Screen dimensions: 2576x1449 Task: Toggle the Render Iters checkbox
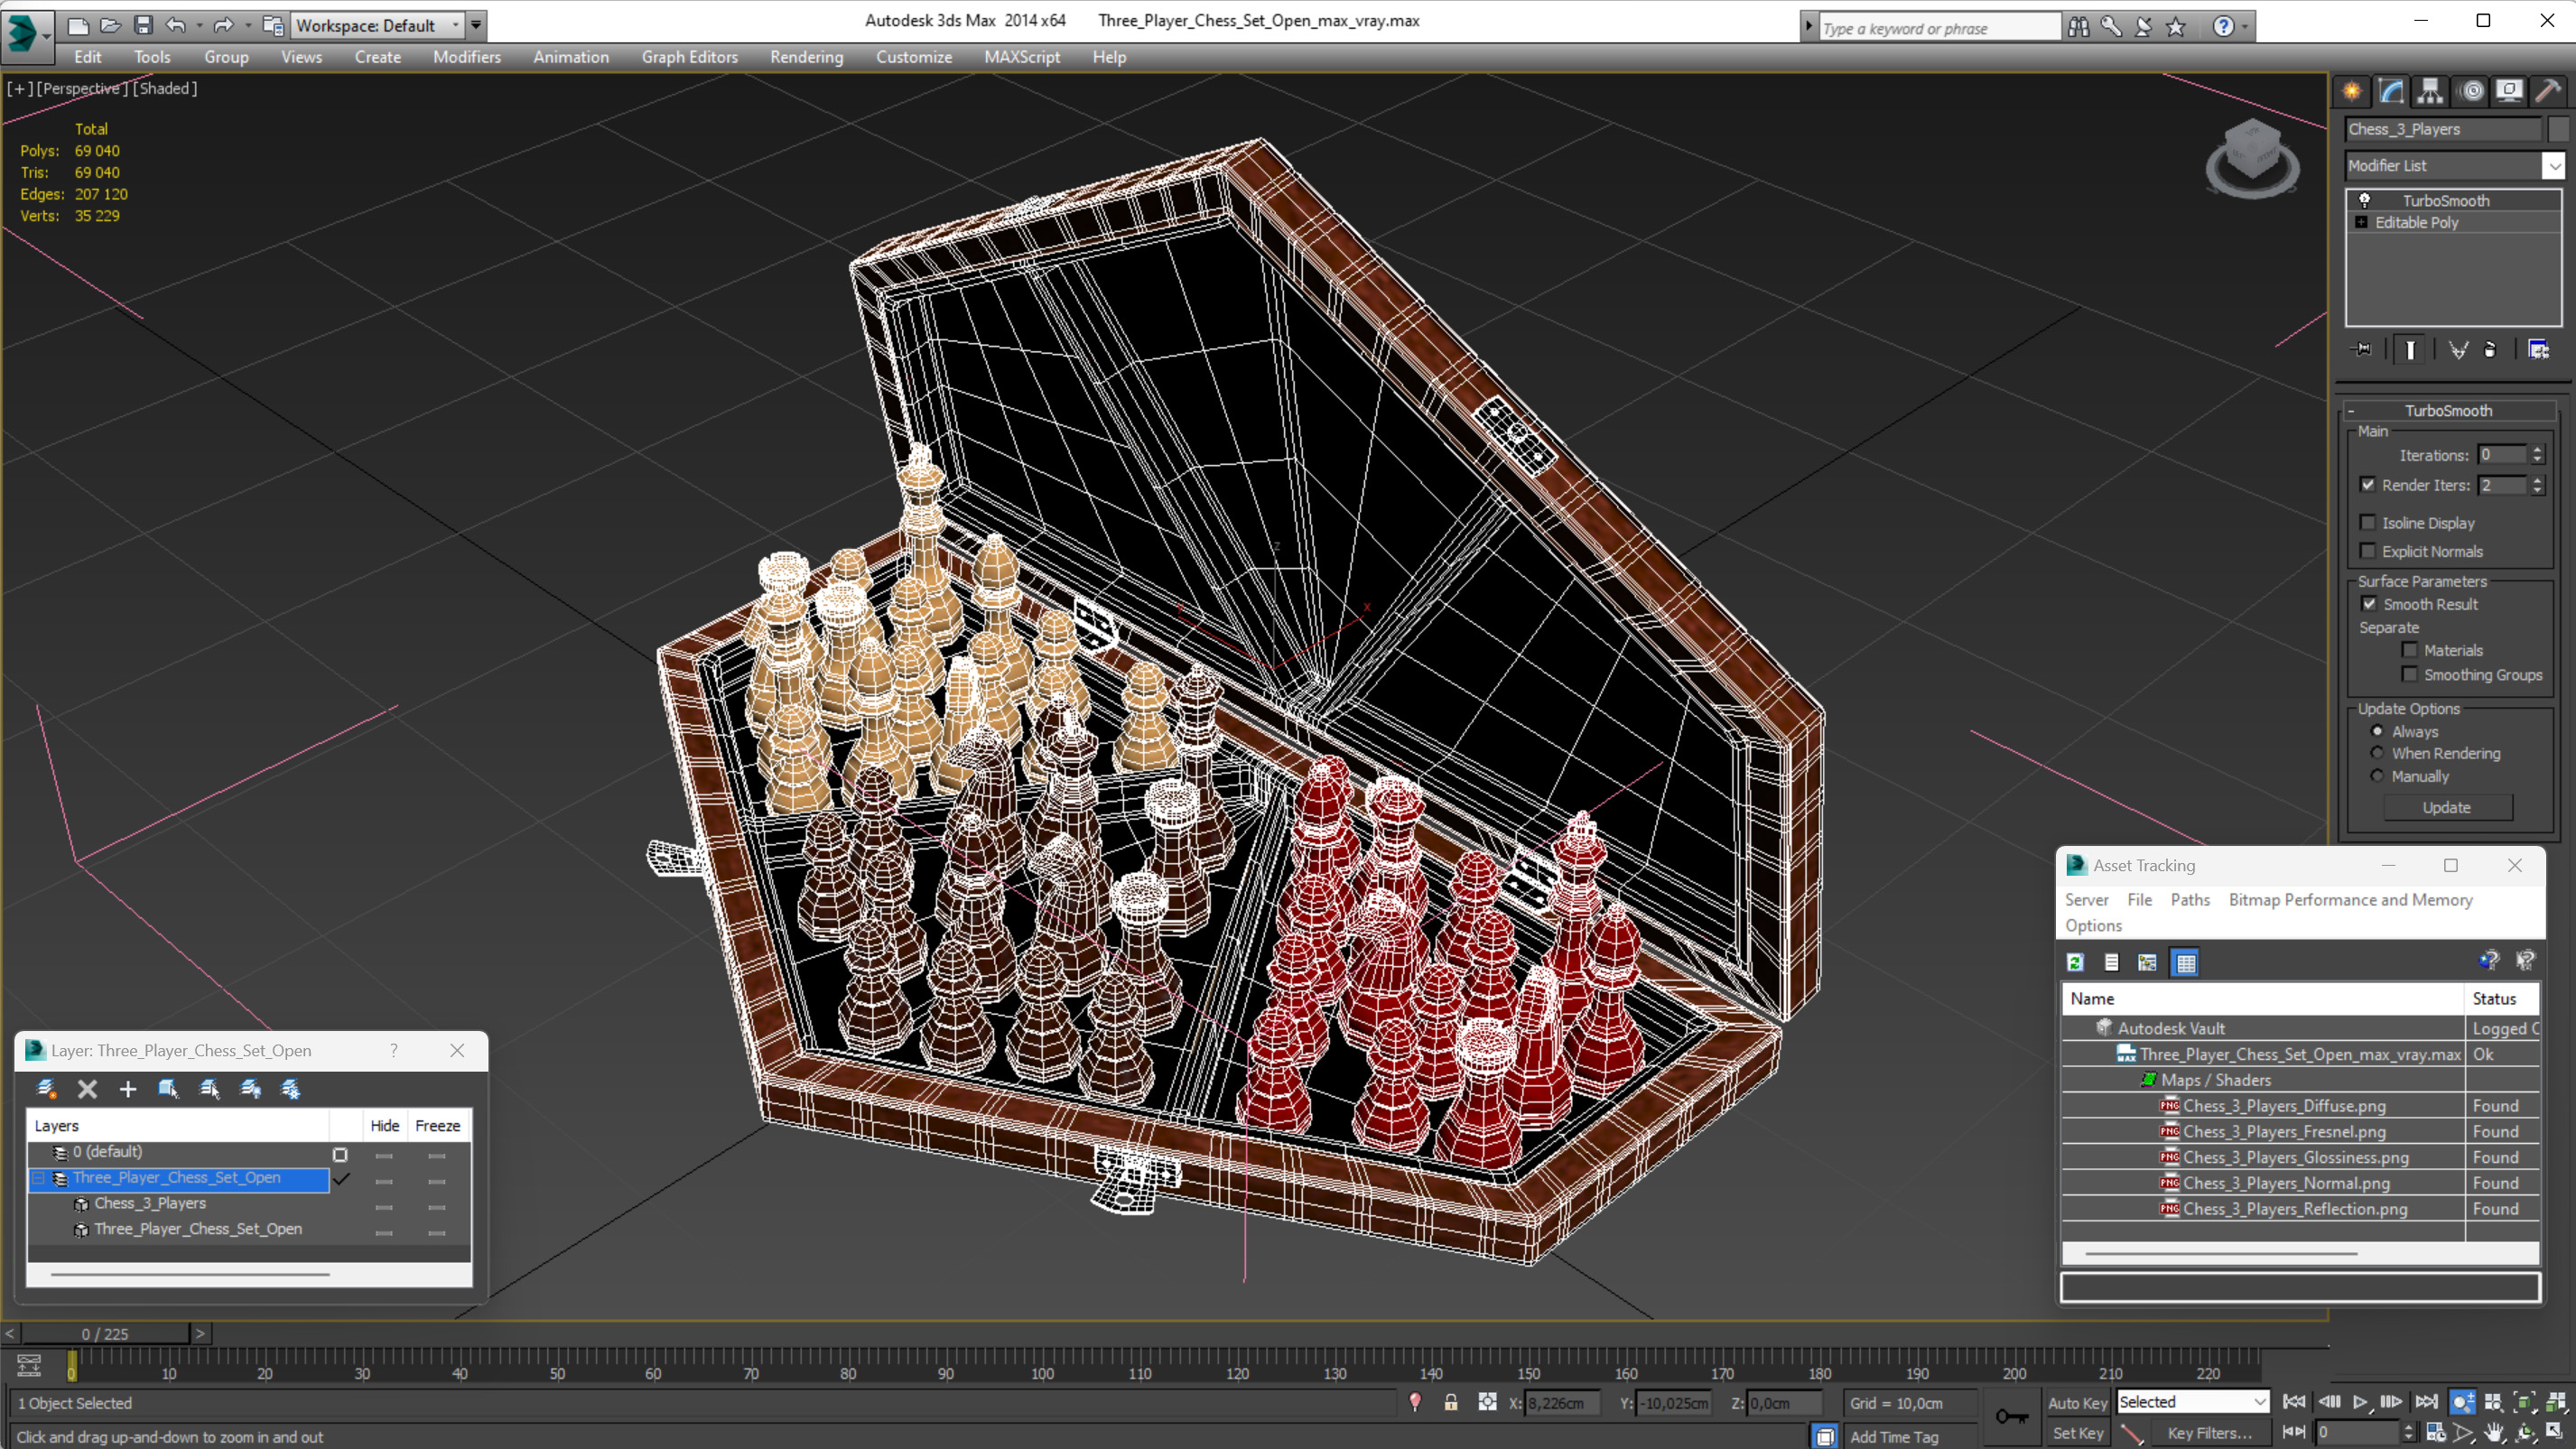2367,485
